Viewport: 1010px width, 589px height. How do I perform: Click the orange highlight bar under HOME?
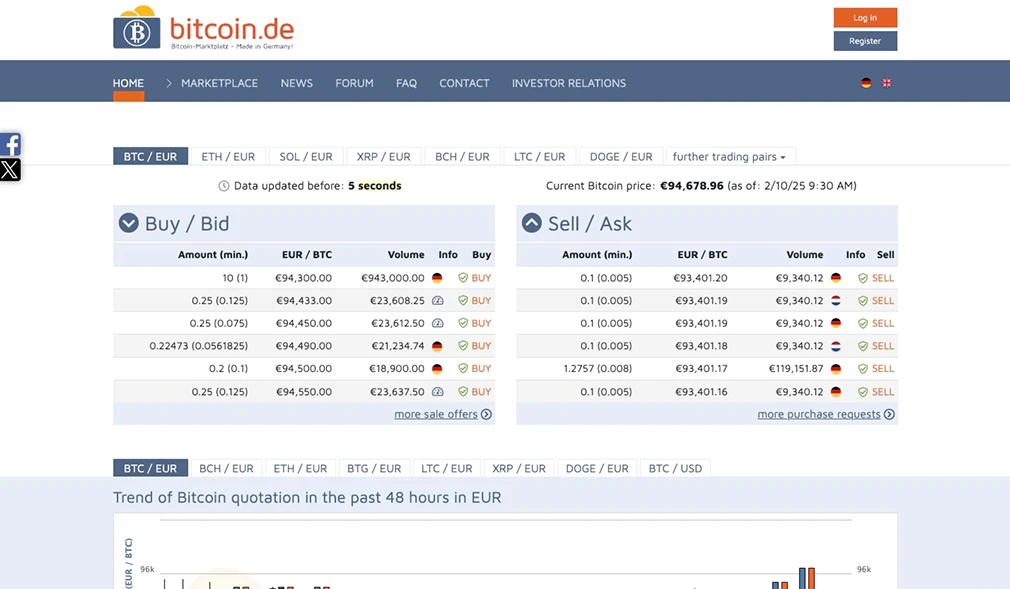coord(128,96)
